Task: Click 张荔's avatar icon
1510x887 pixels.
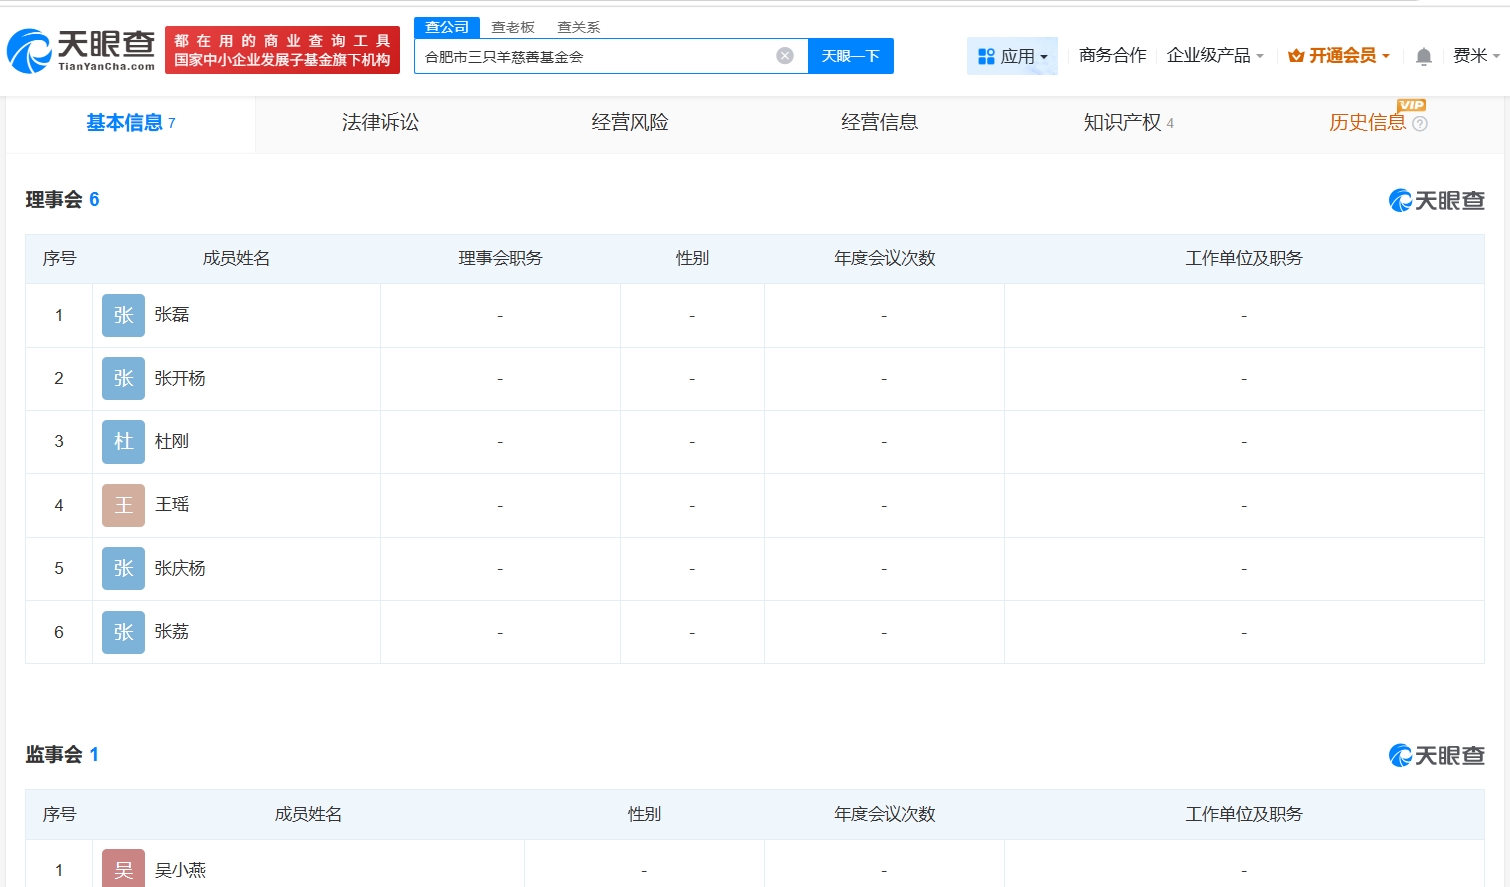Action: click(123, 632)
